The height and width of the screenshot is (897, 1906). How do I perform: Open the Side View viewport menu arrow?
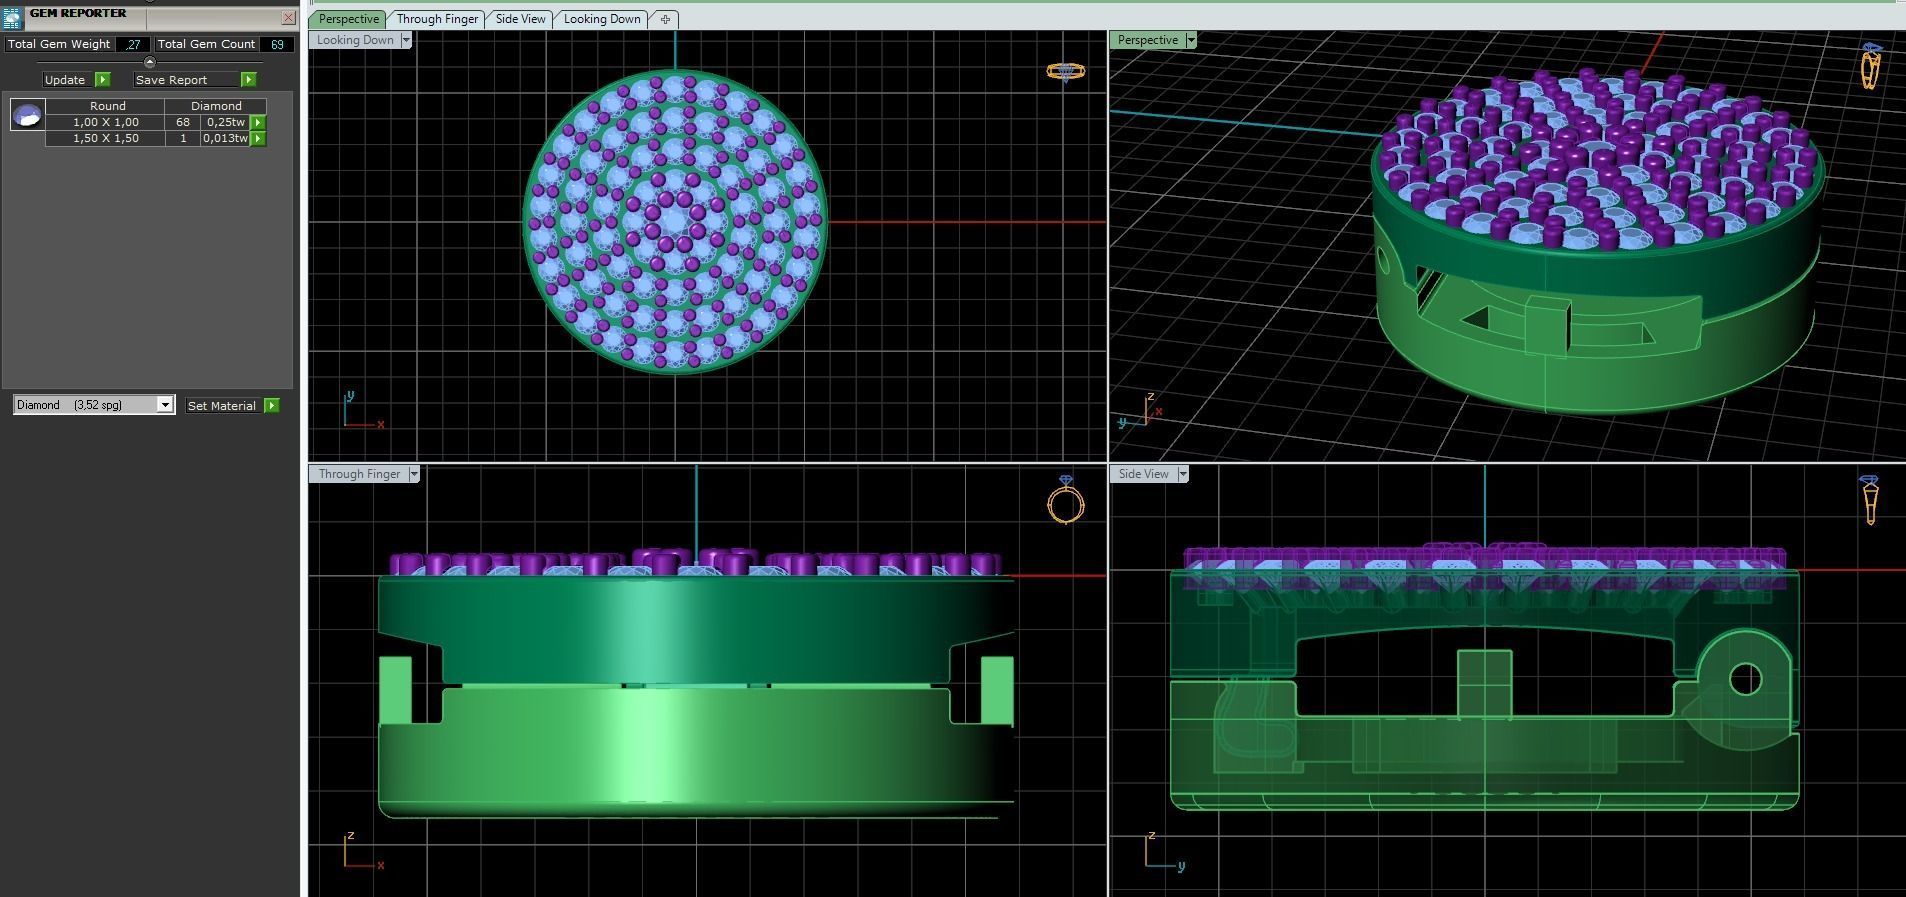(x=1183, y=474)
